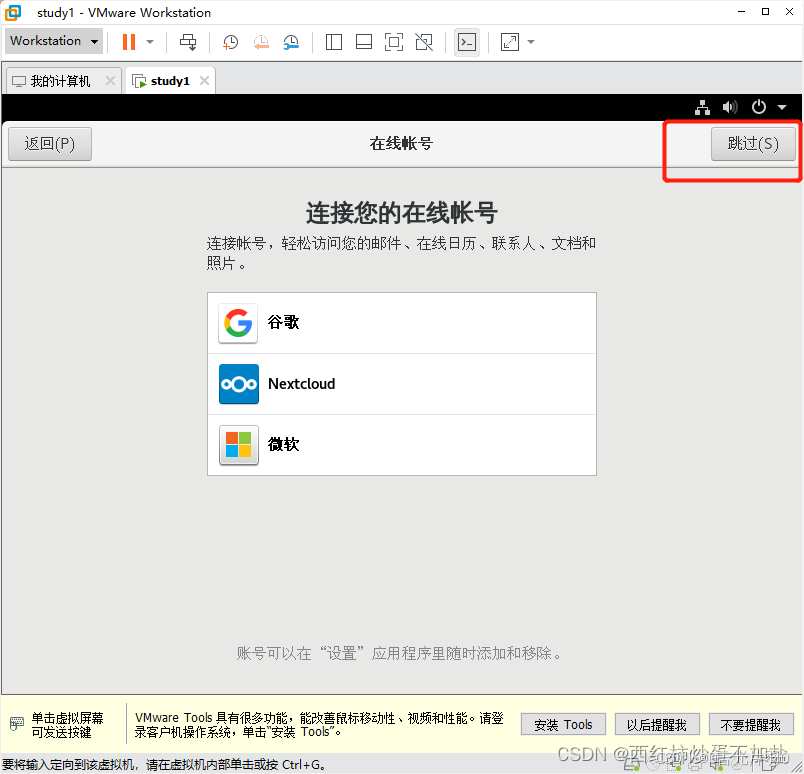Click the Microsoft logo icon

(238, 445)
